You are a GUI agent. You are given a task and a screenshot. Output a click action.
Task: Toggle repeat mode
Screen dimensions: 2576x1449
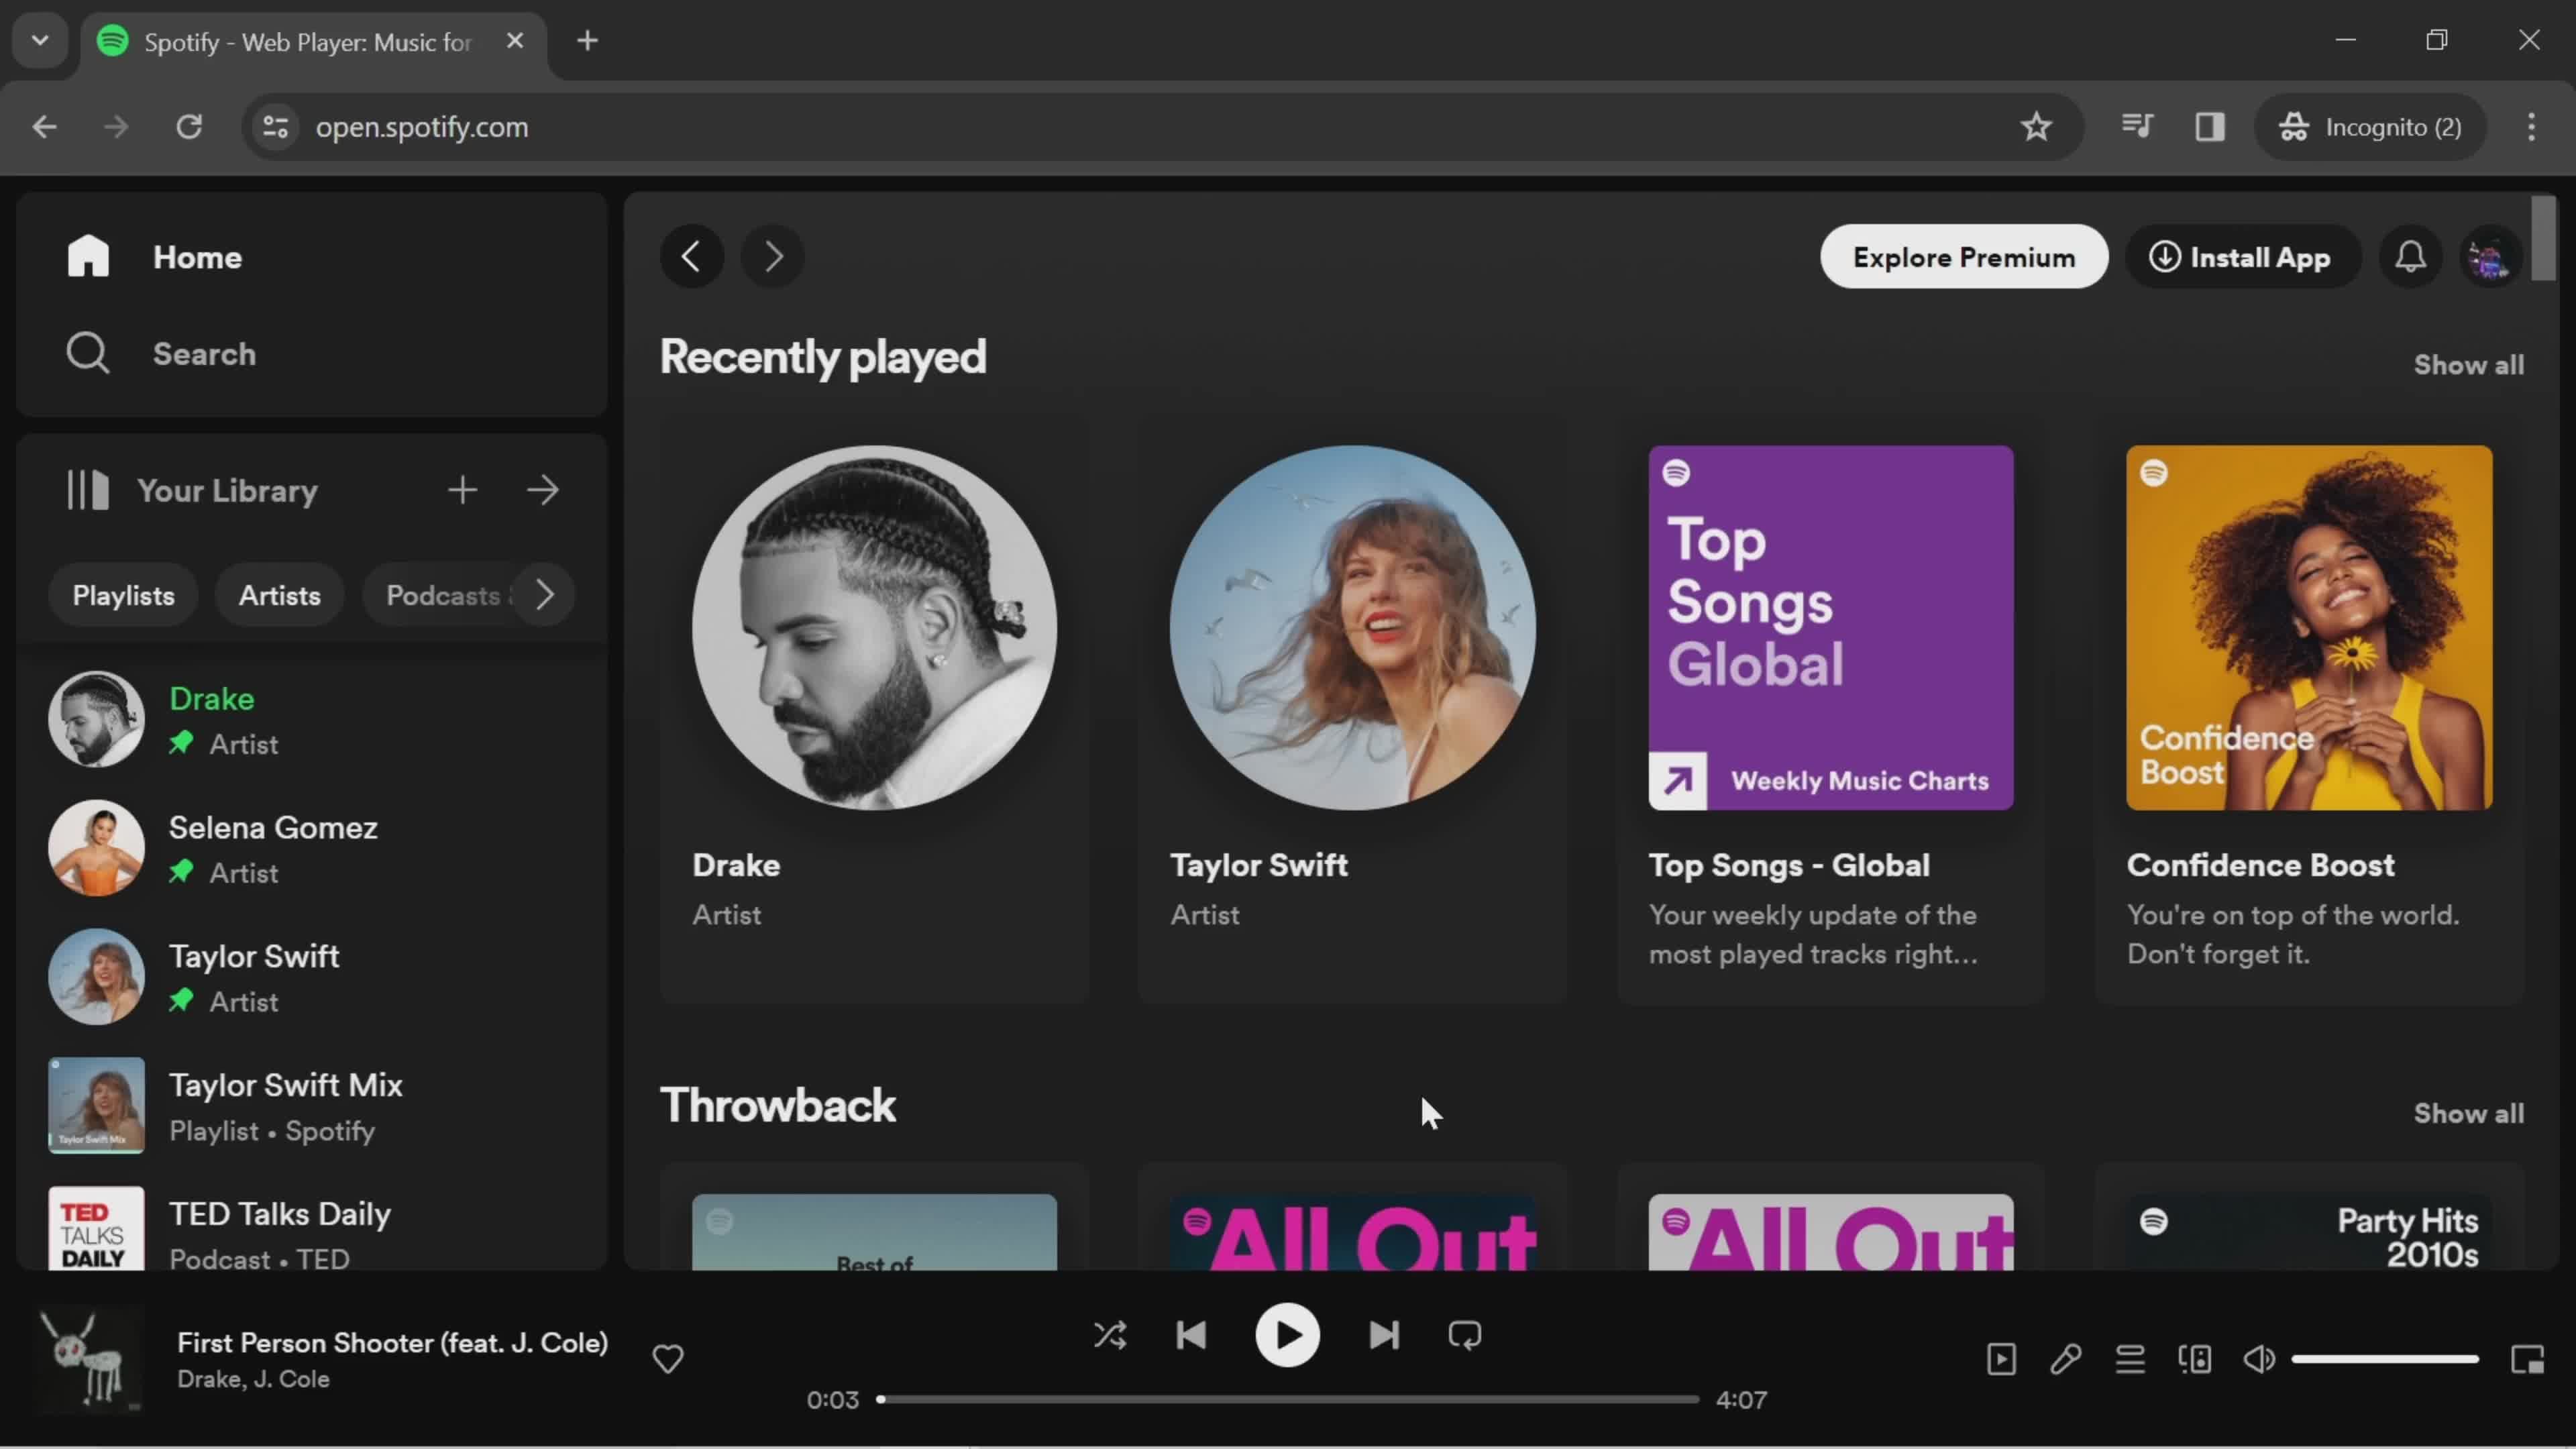[x=1465, y=1336]
